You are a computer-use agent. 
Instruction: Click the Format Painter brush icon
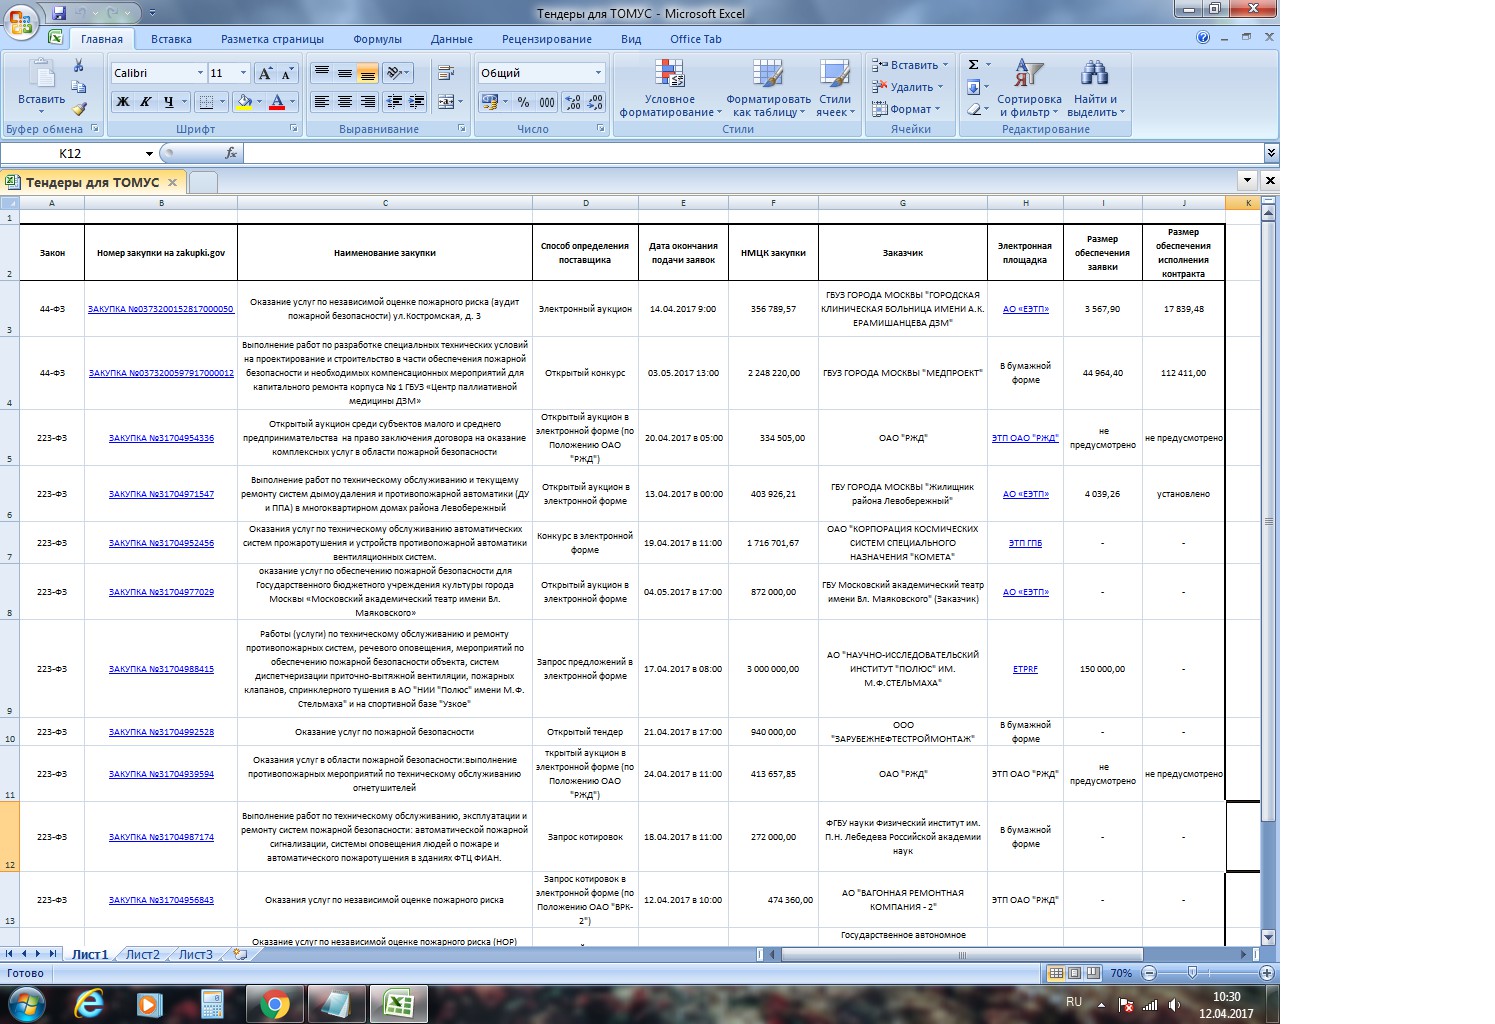(79, 108)
